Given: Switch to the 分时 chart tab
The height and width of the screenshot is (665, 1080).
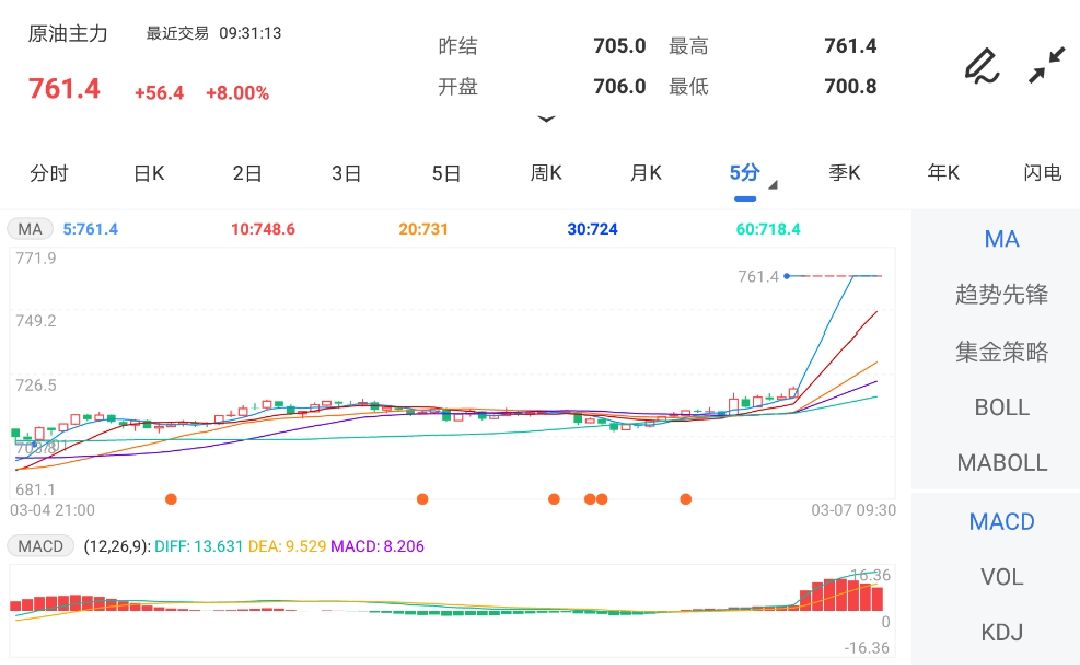Looking at the screenshot, I should [x=49, y=173].
